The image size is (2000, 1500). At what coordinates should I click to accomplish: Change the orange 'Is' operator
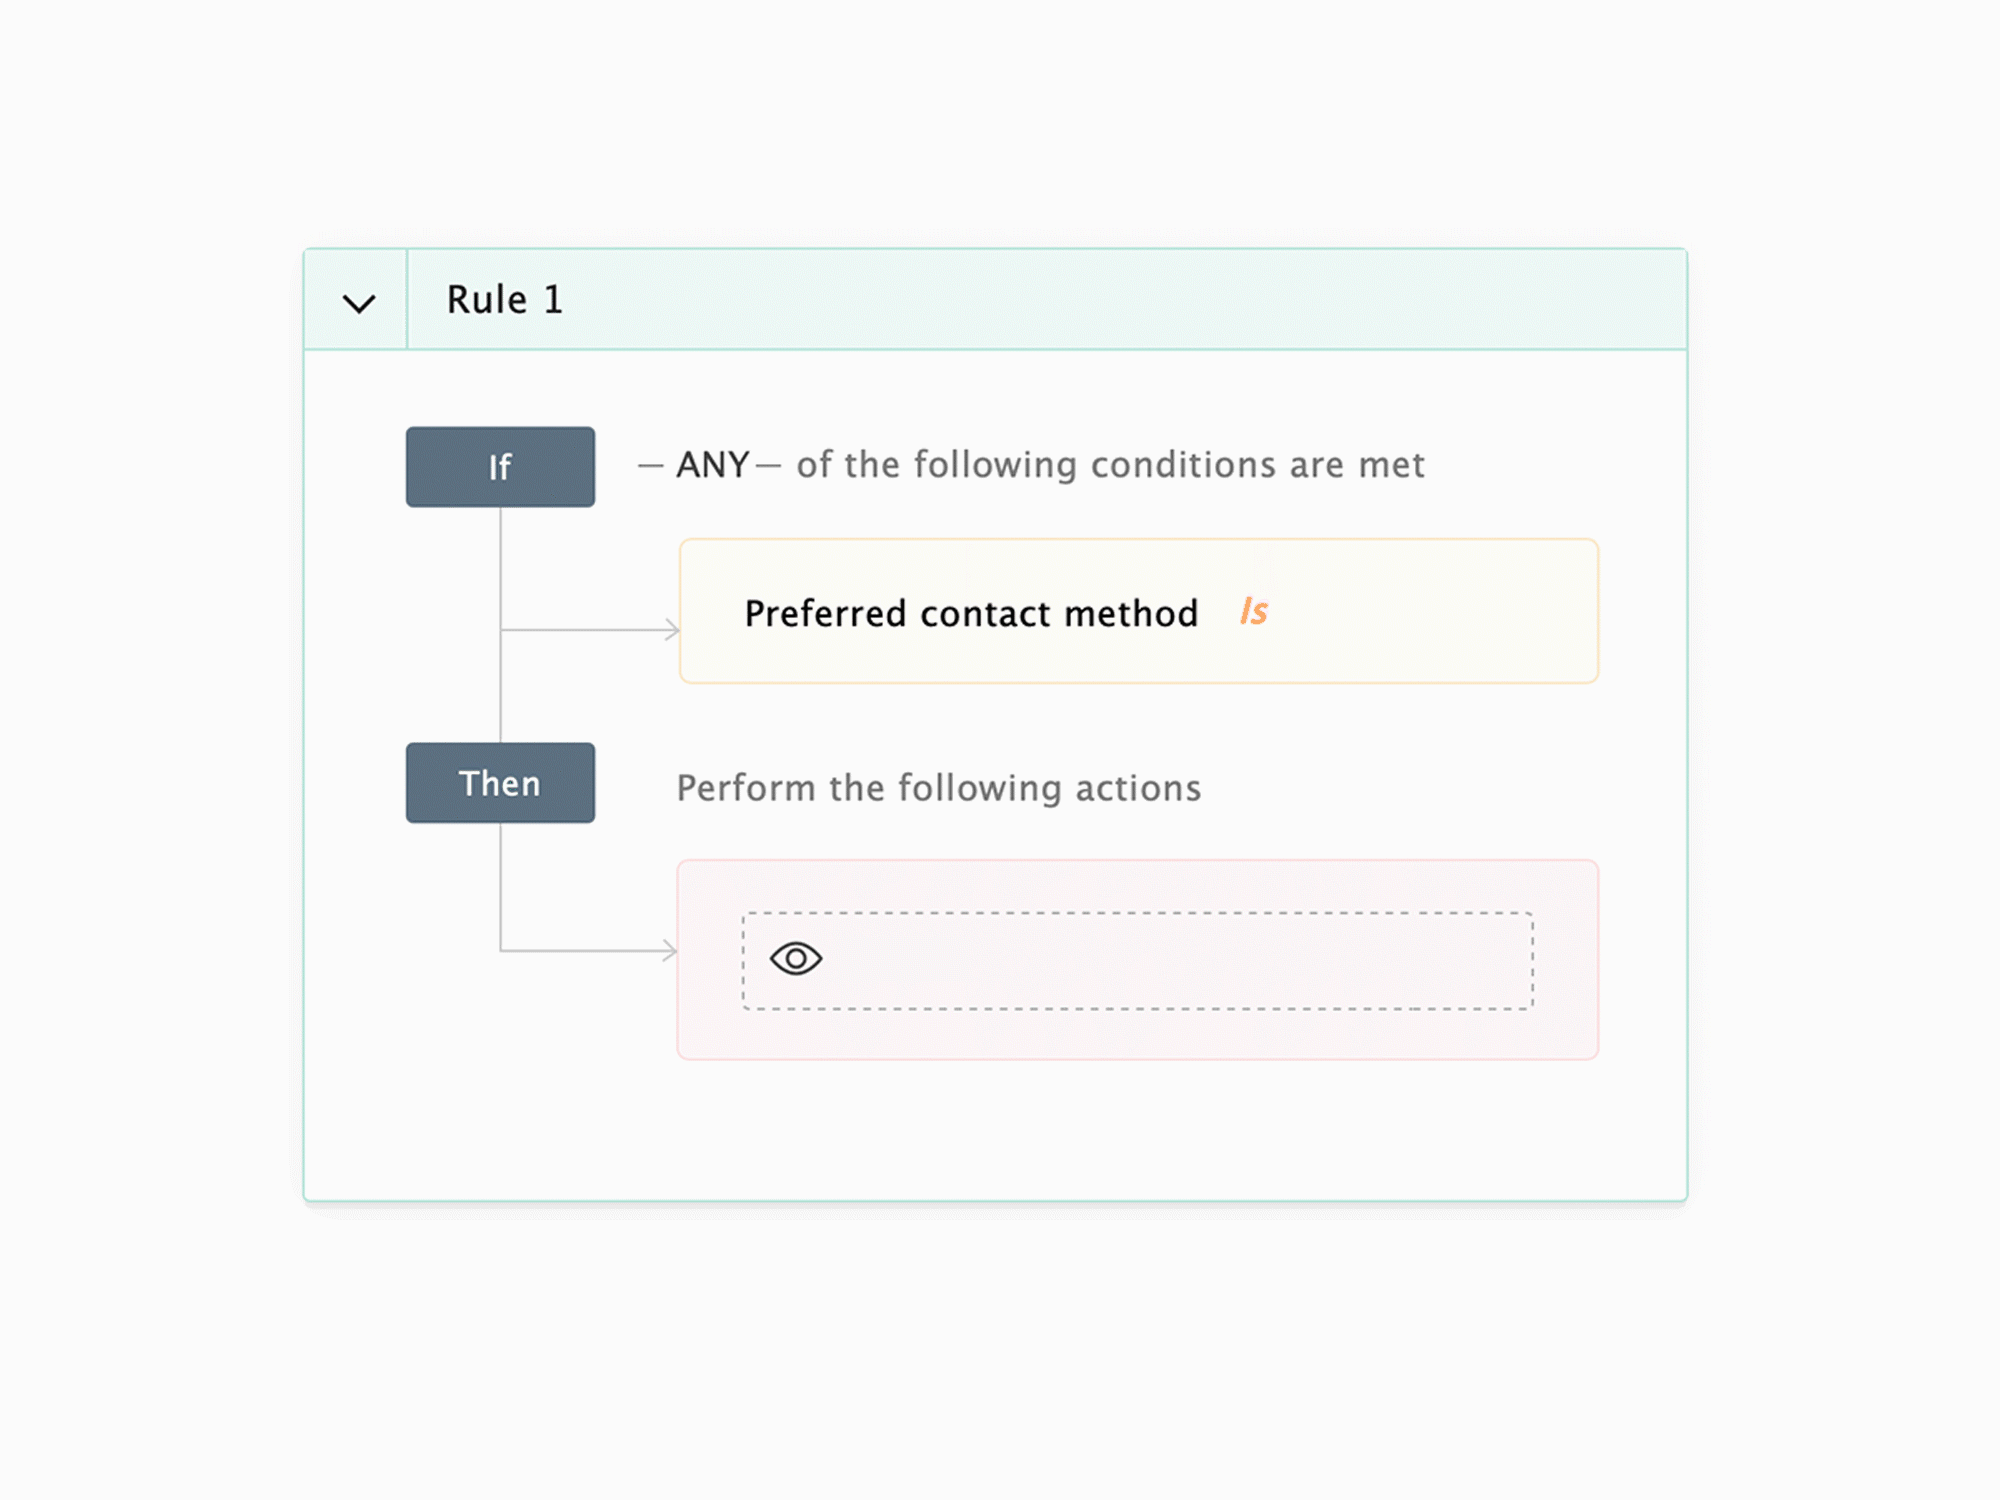coord(1254,611)
